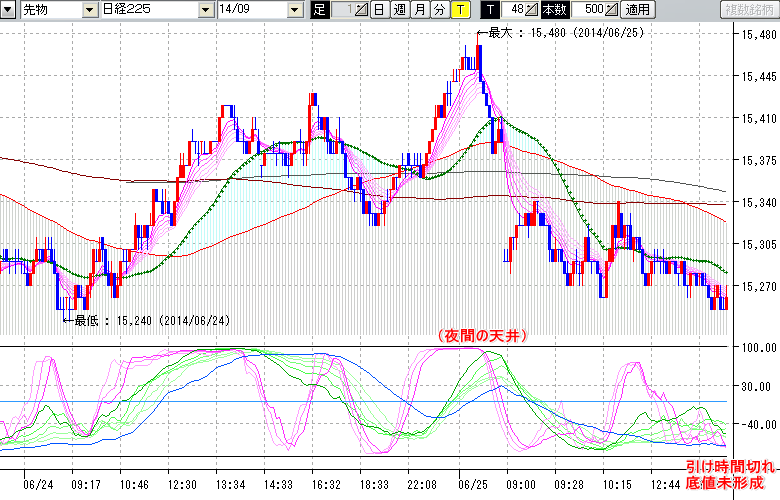This screenshot has height=500, width=780.
Task: Focus the 本数 500 bar count field
Action: click(x=587, y=10)
